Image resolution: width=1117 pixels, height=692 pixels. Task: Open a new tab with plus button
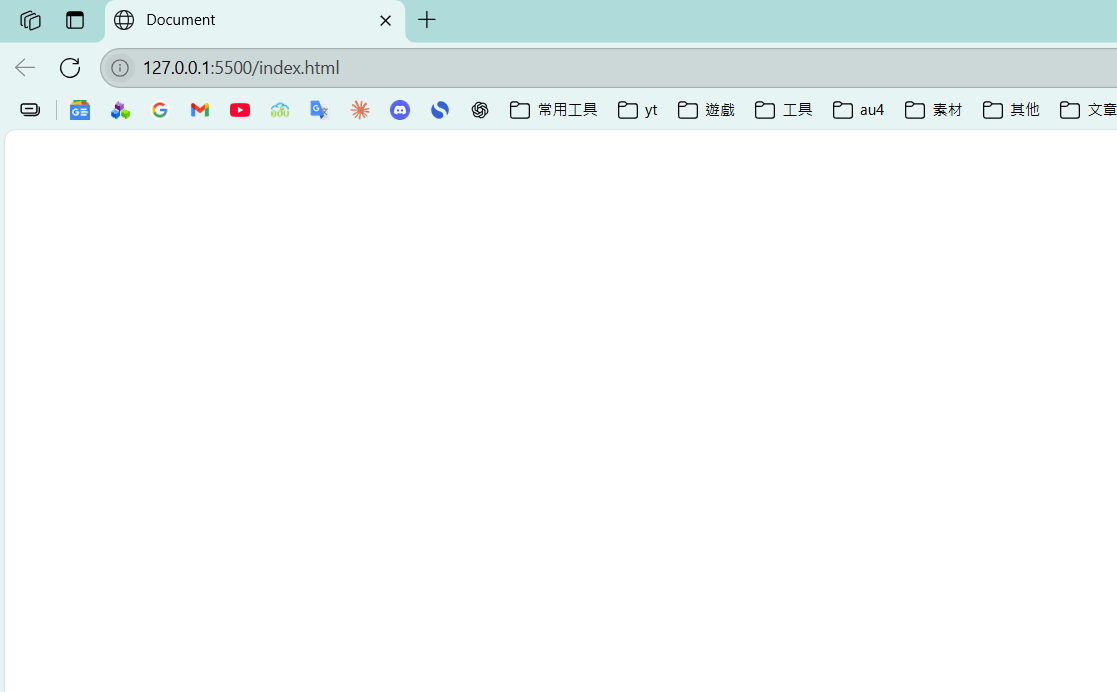point(427,20)
